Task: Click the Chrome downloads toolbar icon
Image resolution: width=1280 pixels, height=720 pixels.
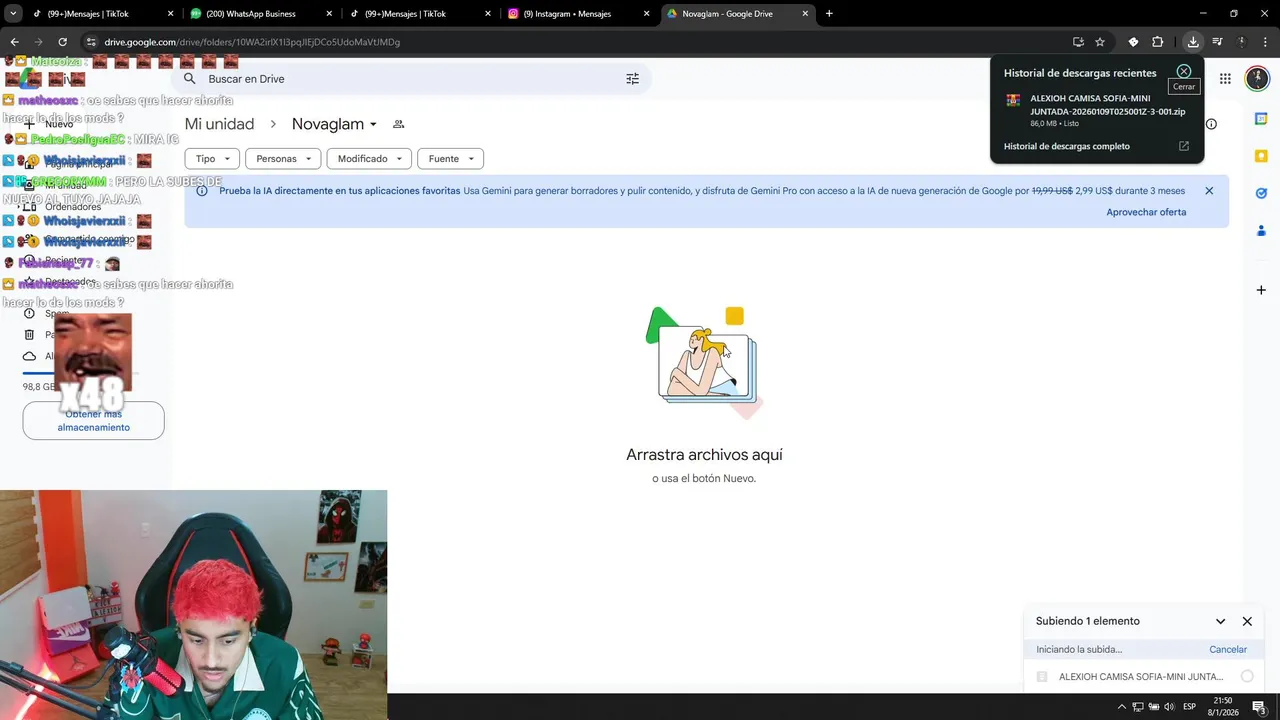Action: click(x=1193, y=42)
